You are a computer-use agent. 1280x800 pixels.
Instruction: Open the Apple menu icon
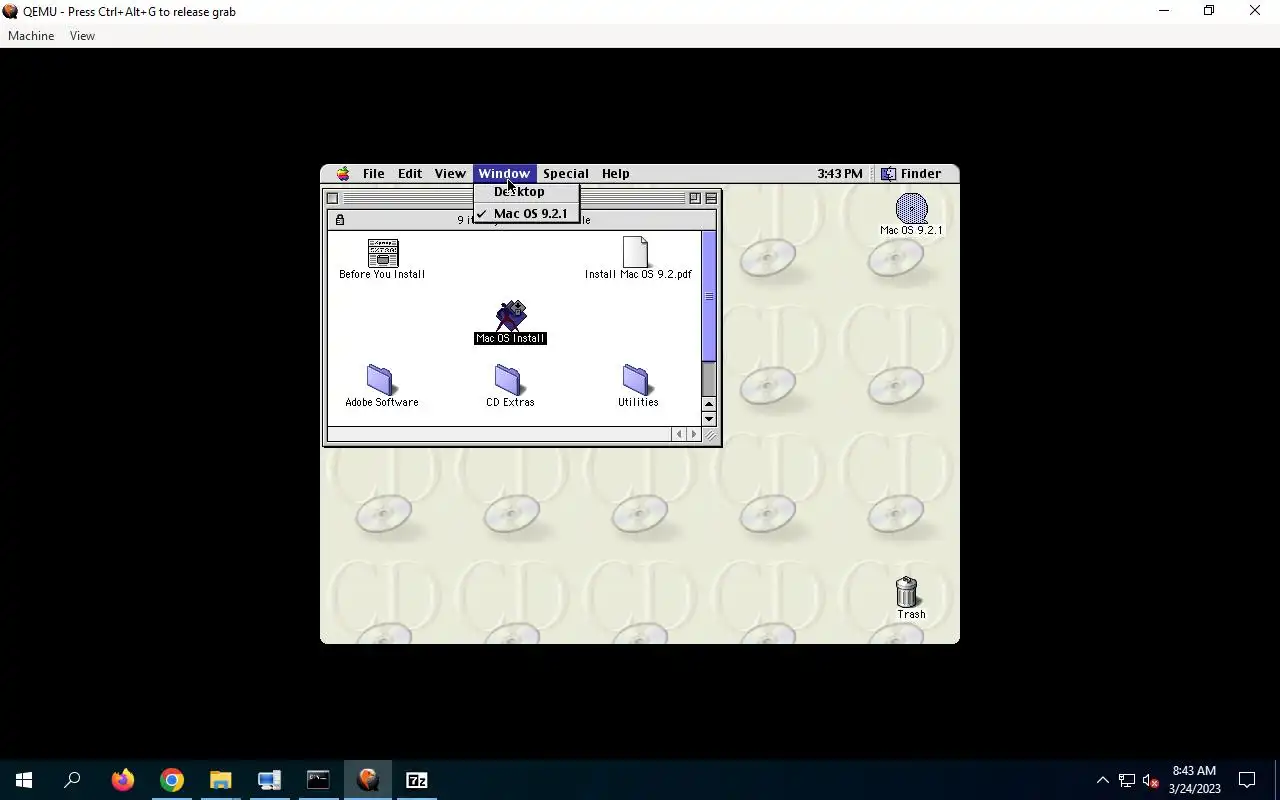(343, 174)
